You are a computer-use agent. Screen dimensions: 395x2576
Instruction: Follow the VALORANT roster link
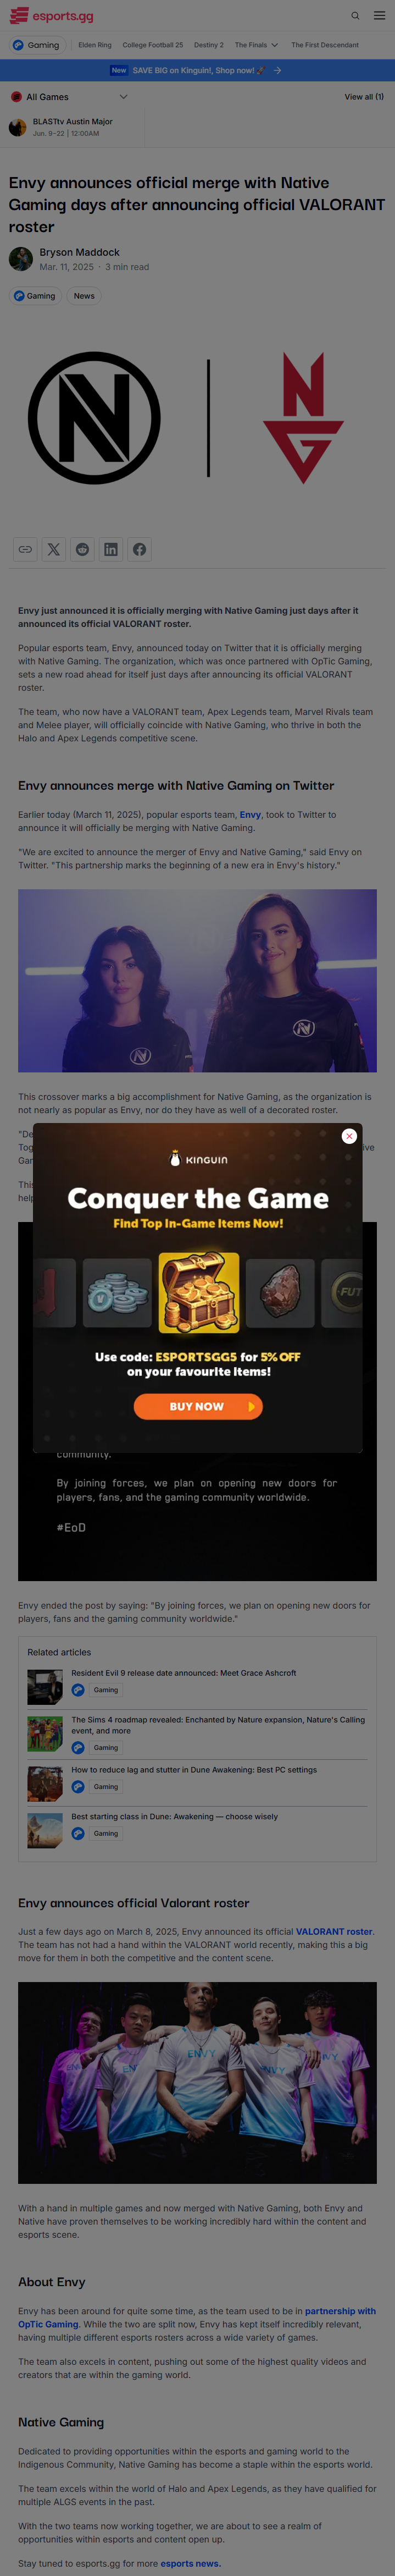[334, 1931]
